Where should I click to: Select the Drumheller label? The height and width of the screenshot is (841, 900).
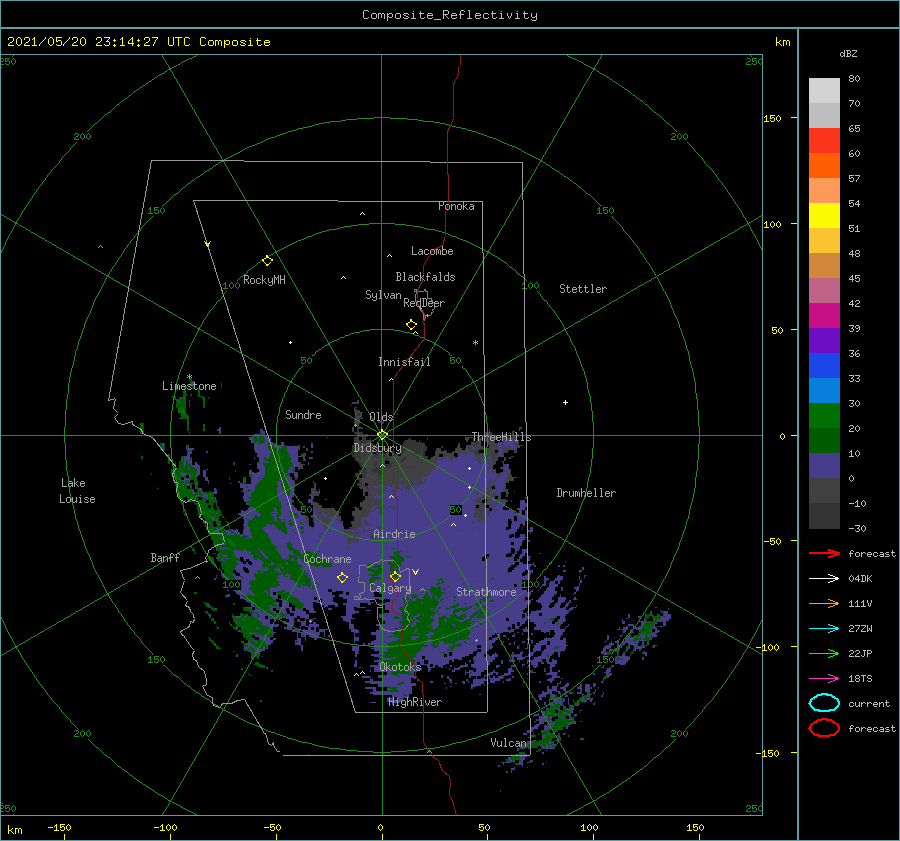point(586,493)
